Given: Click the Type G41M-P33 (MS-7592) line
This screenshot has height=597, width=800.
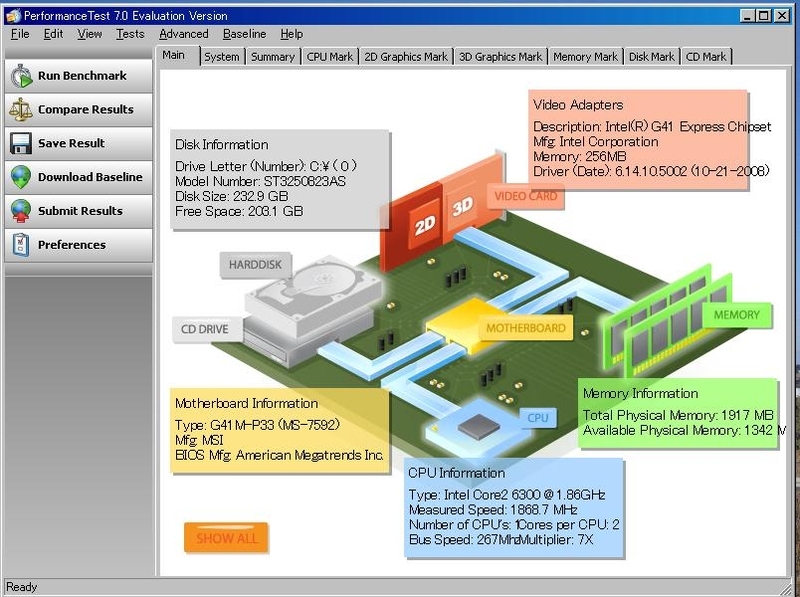Looking at the screenshot, I should 257,425.
